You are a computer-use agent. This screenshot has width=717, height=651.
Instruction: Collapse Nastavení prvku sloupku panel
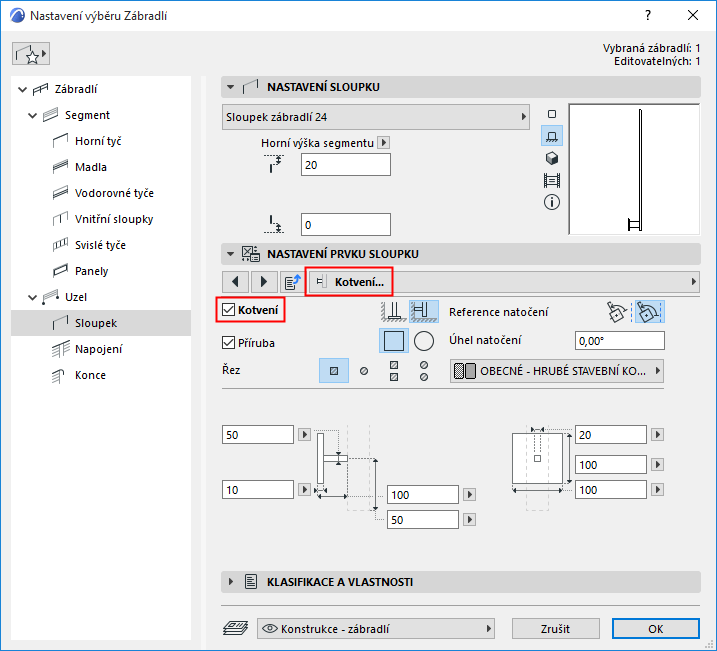[x=230, y=254]
